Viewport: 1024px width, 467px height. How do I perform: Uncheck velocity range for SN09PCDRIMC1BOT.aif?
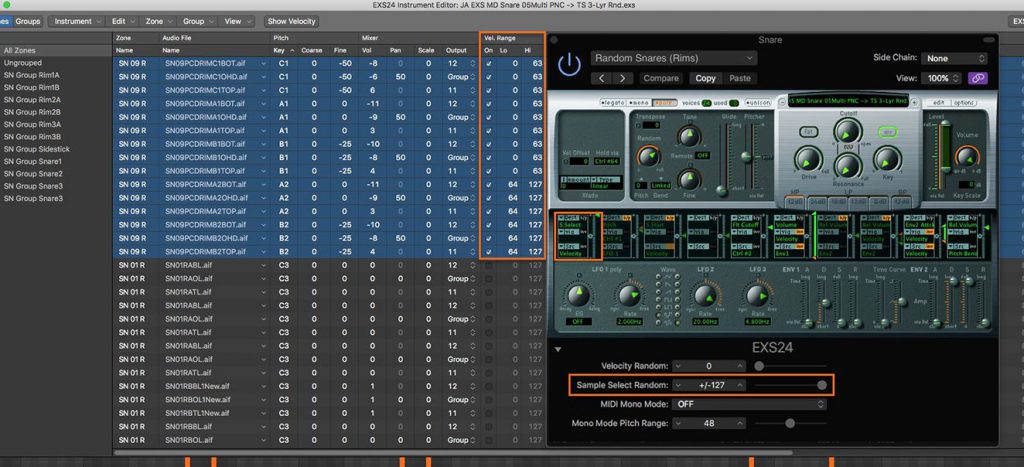[x=488, y=63]
